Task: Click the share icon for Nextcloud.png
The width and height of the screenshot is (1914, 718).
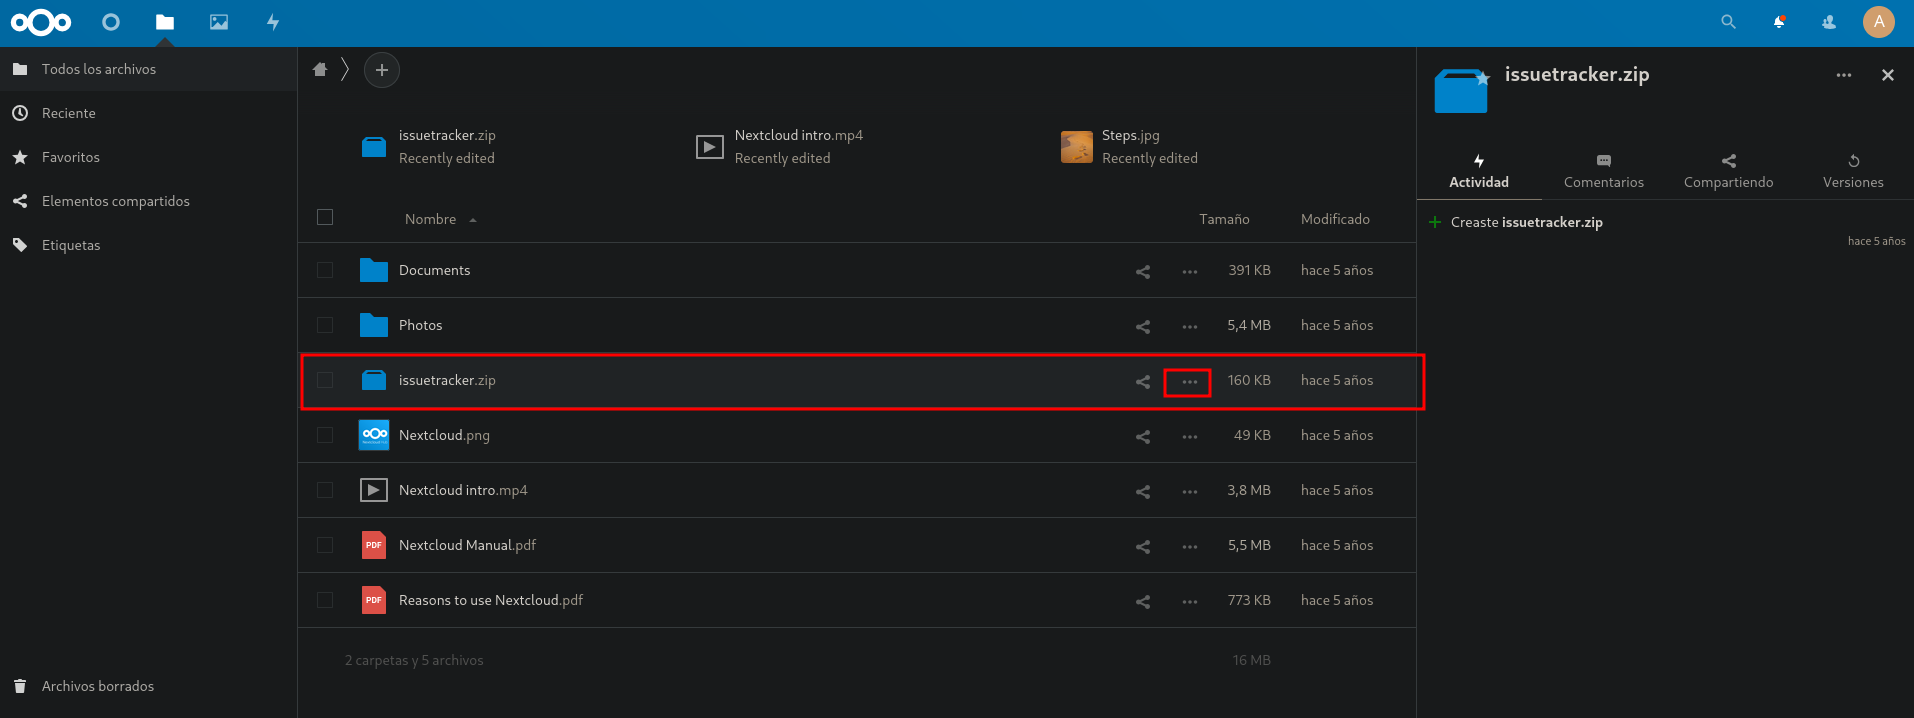Action: click(x=1143, y=436)
